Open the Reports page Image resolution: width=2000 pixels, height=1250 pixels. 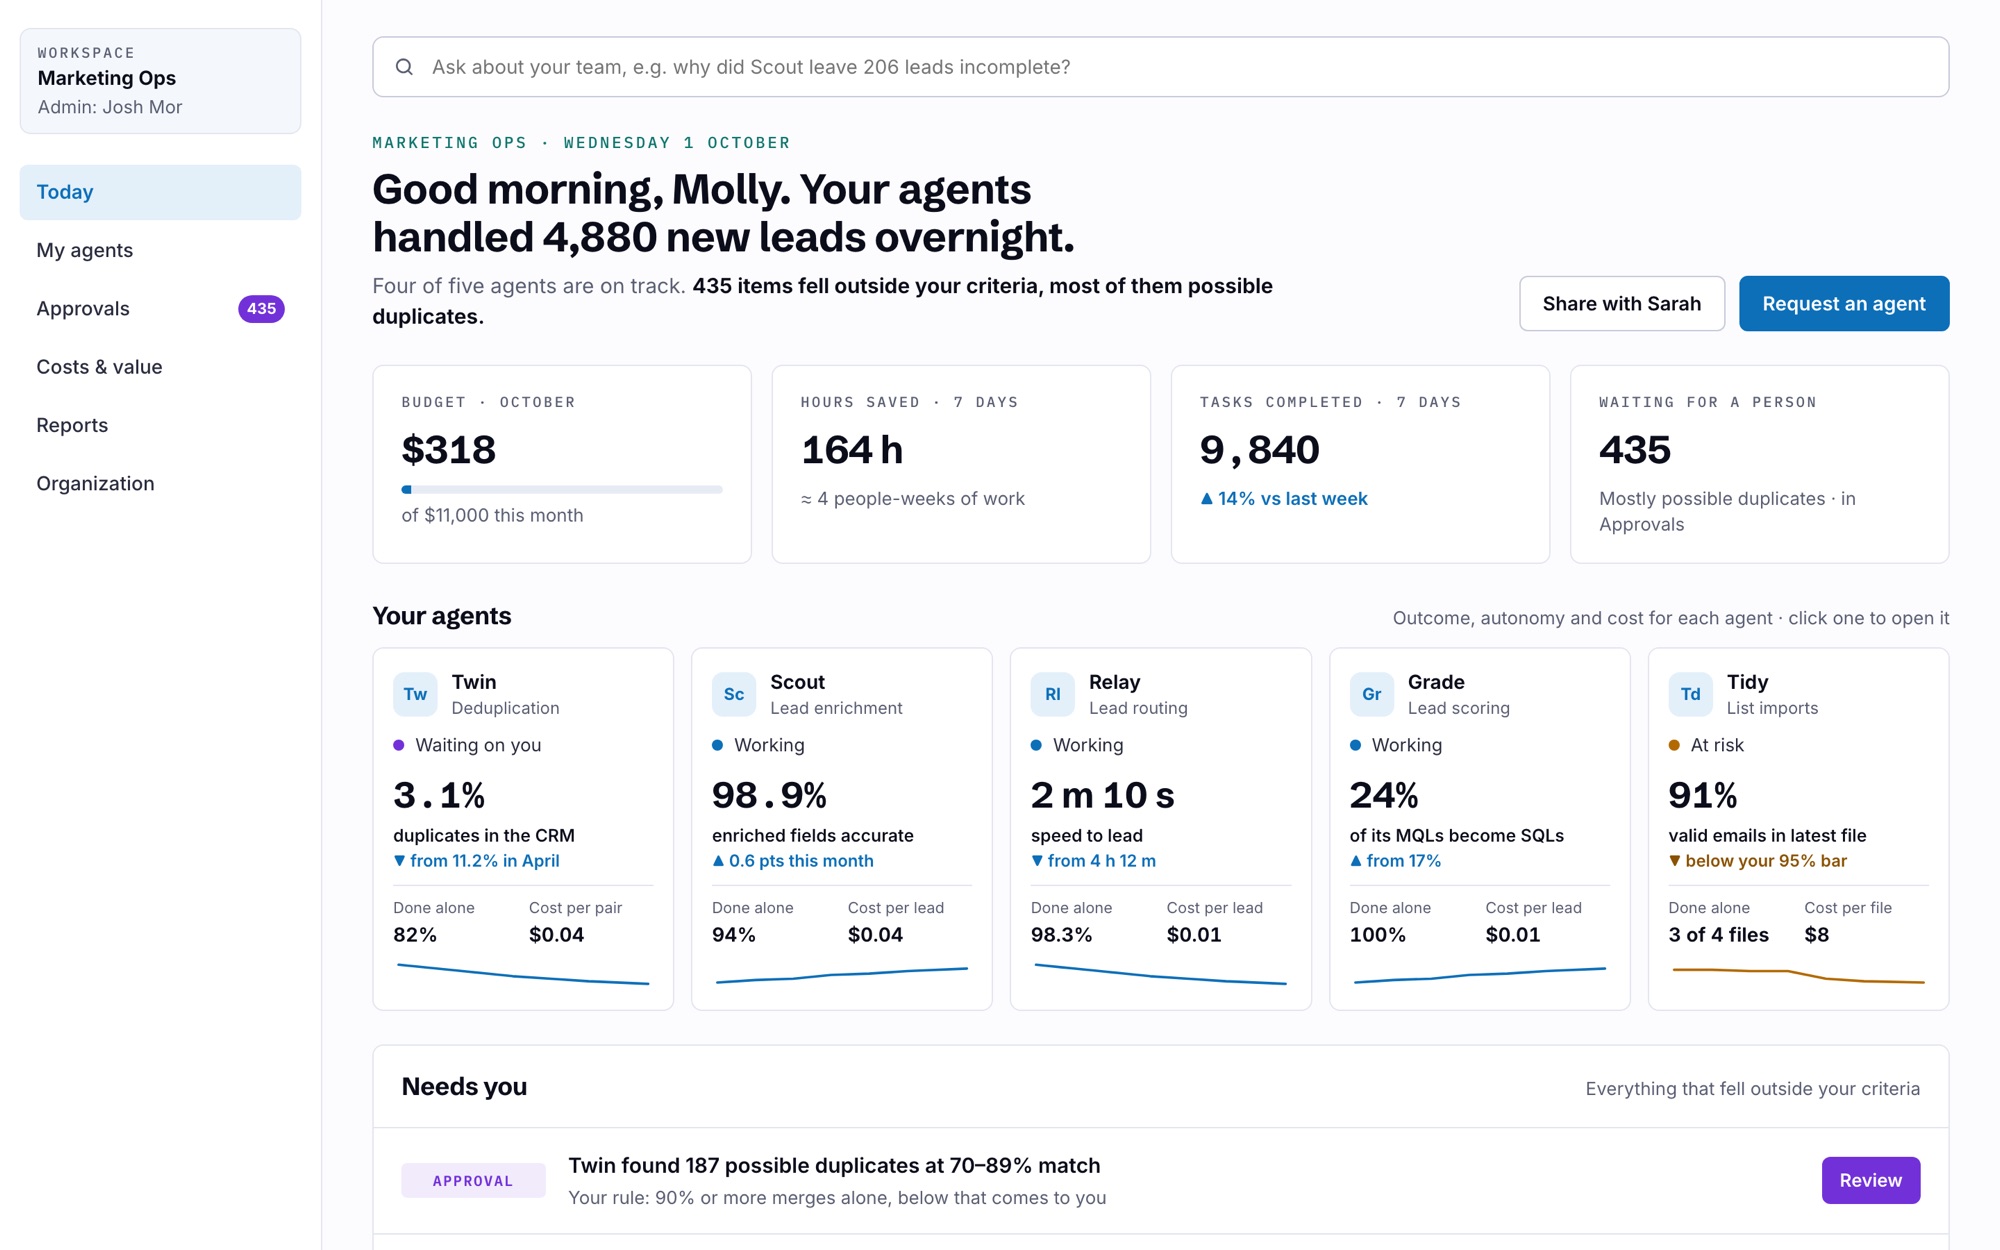(x=160, y=425)
